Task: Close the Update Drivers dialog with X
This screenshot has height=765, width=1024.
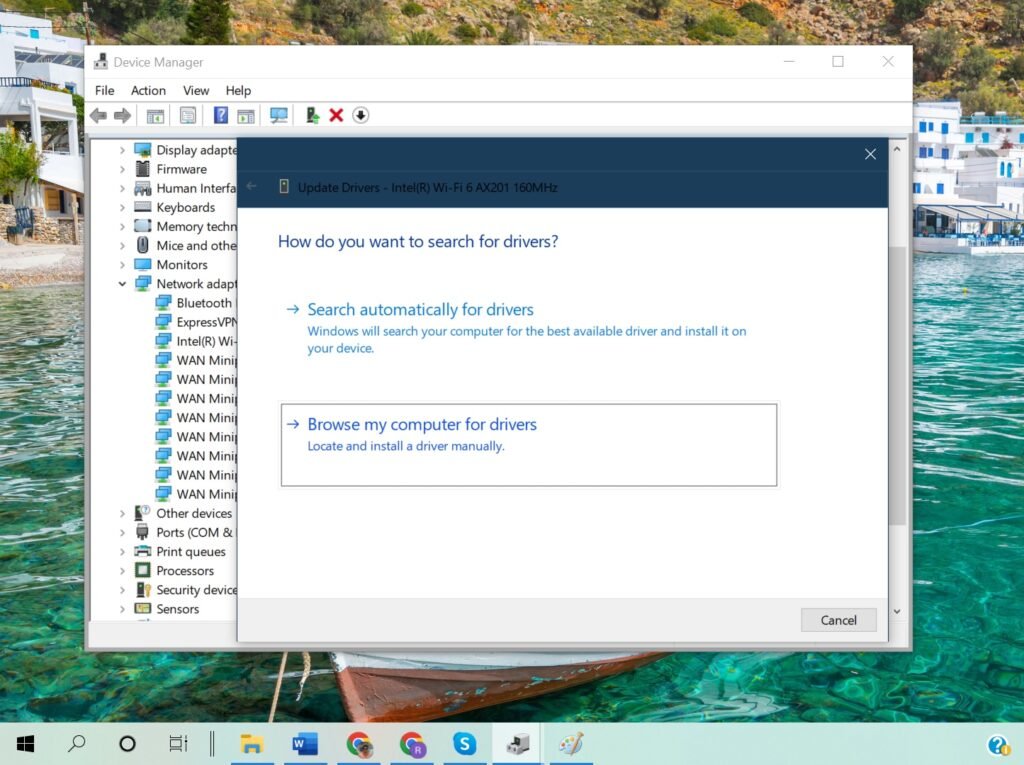Action: (x=870, y=154)
